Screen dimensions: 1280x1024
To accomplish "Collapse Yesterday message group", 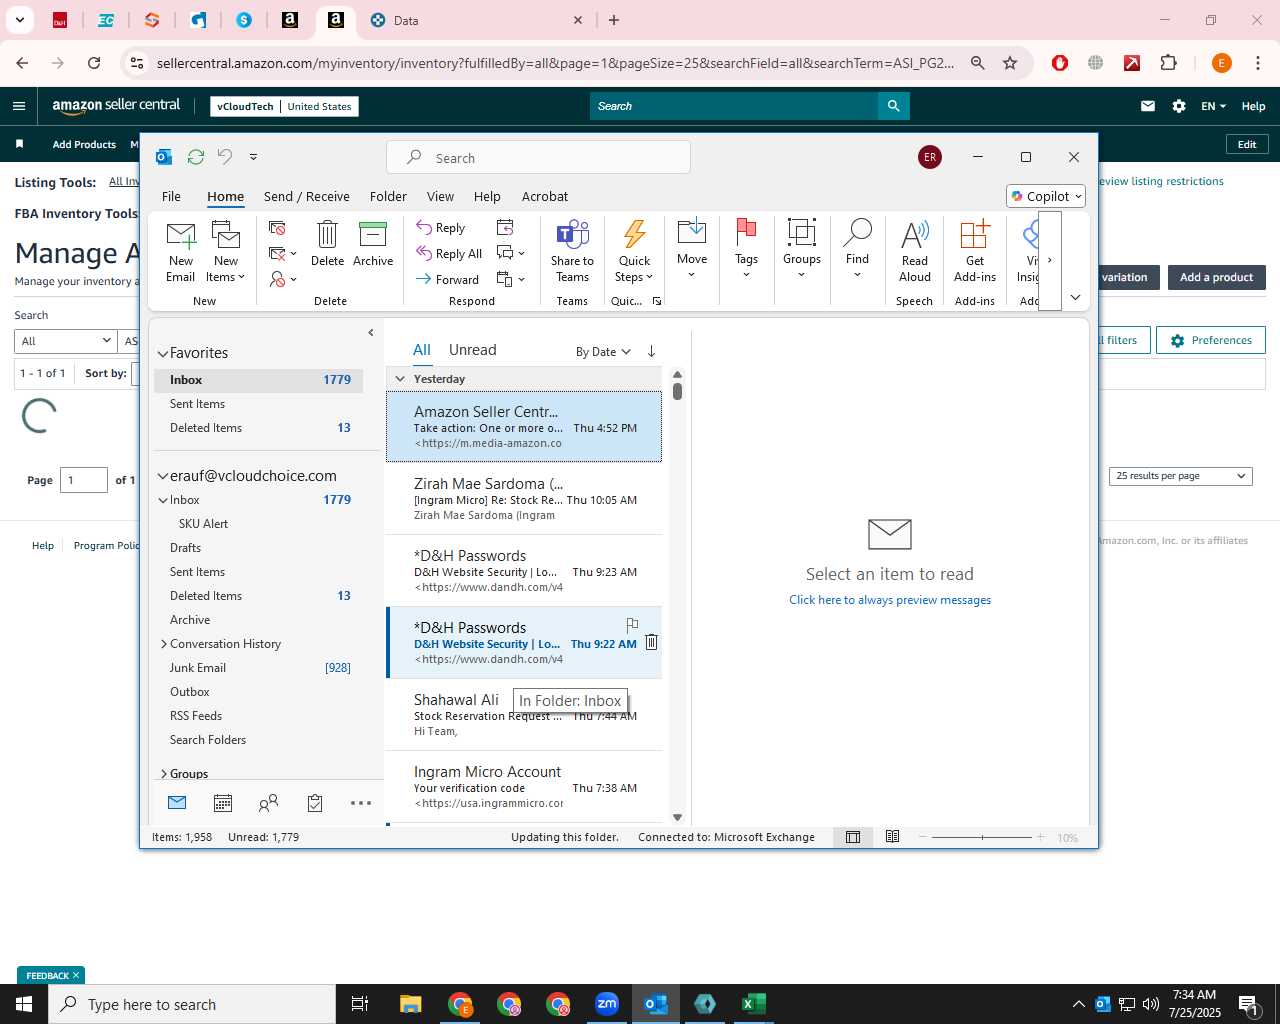I will [400, 379].
